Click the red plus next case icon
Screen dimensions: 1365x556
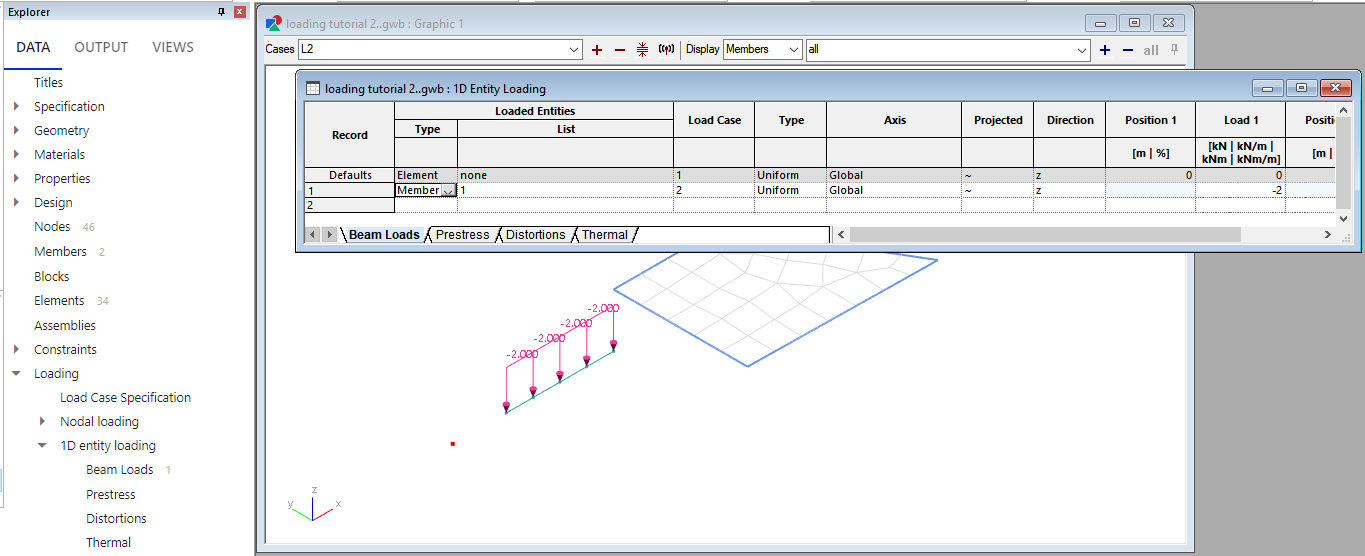(597, 49)
